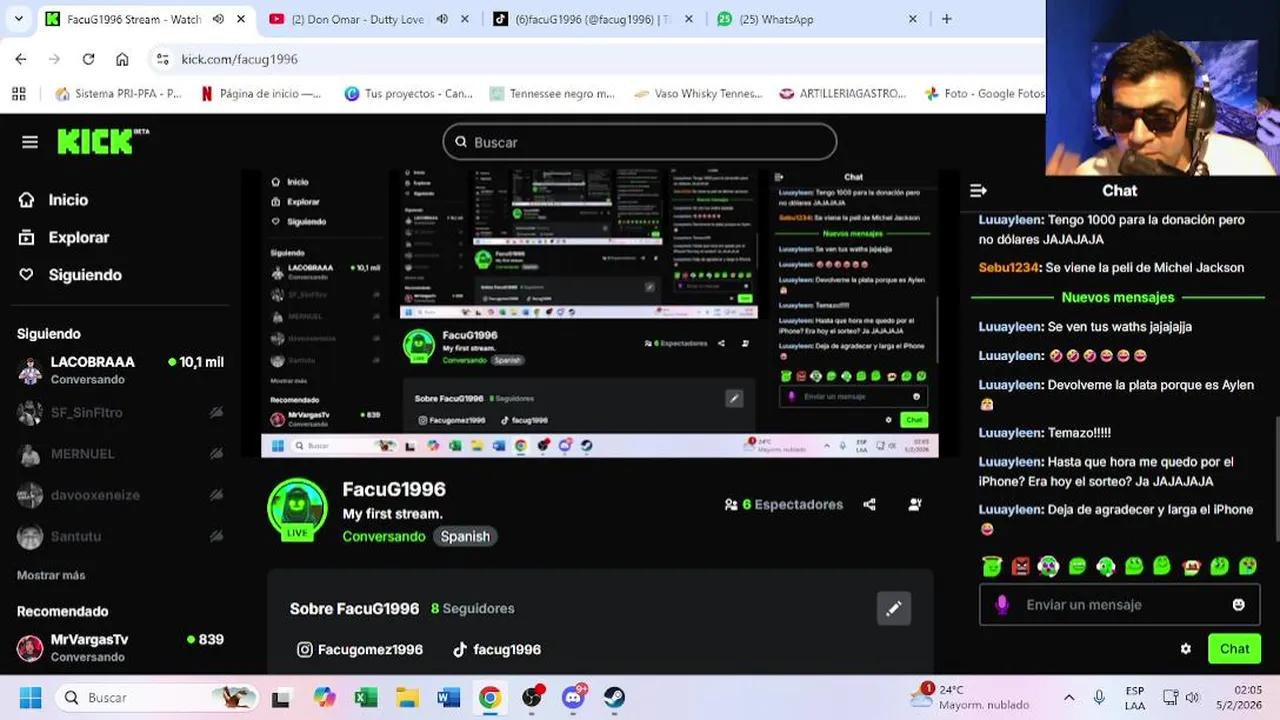
Task: Mute the FacuG1996 Stream tab audio
Action: 218,19
